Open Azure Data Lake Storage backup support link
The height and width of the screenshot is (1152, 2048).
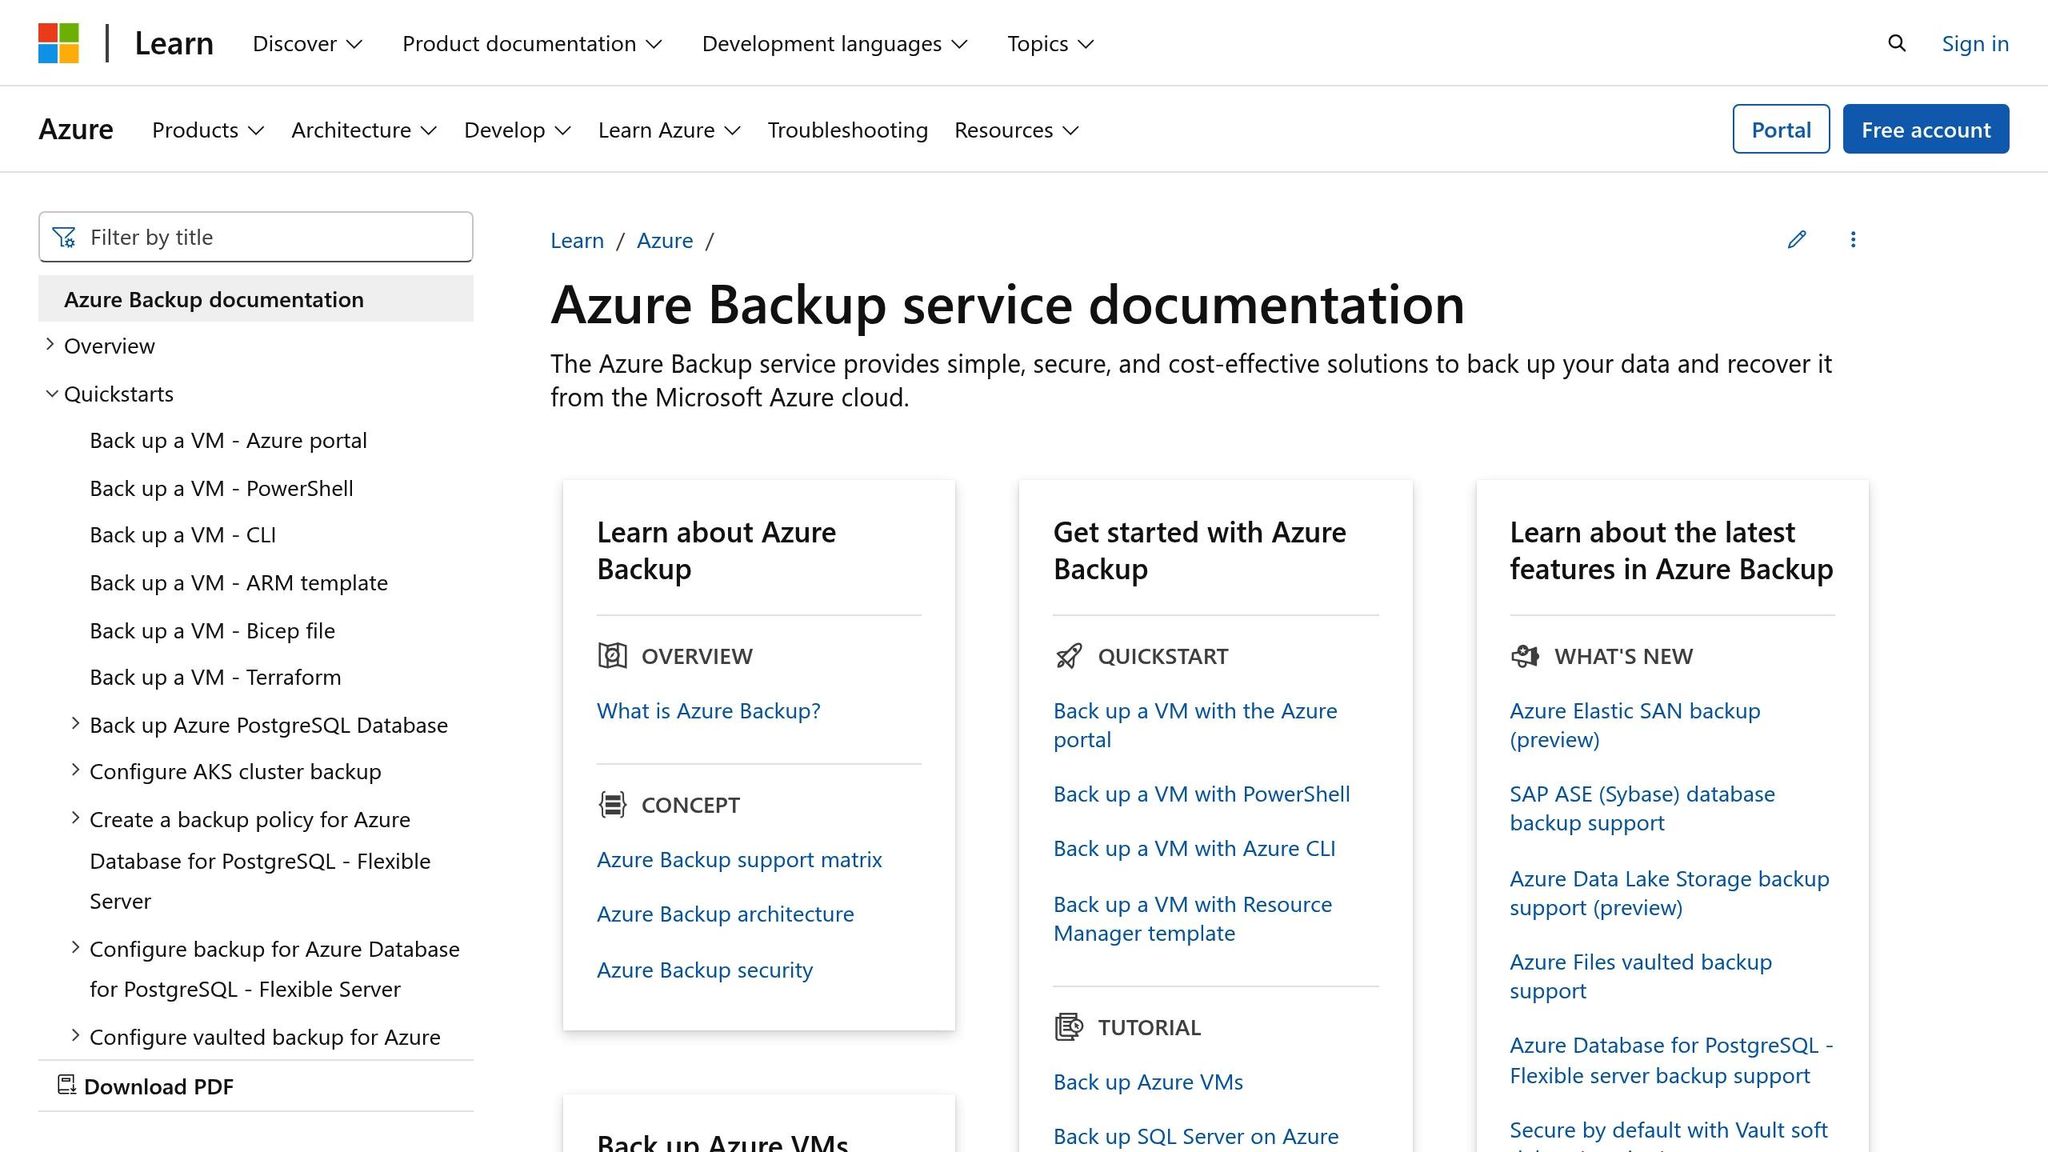coord(1669,893)
